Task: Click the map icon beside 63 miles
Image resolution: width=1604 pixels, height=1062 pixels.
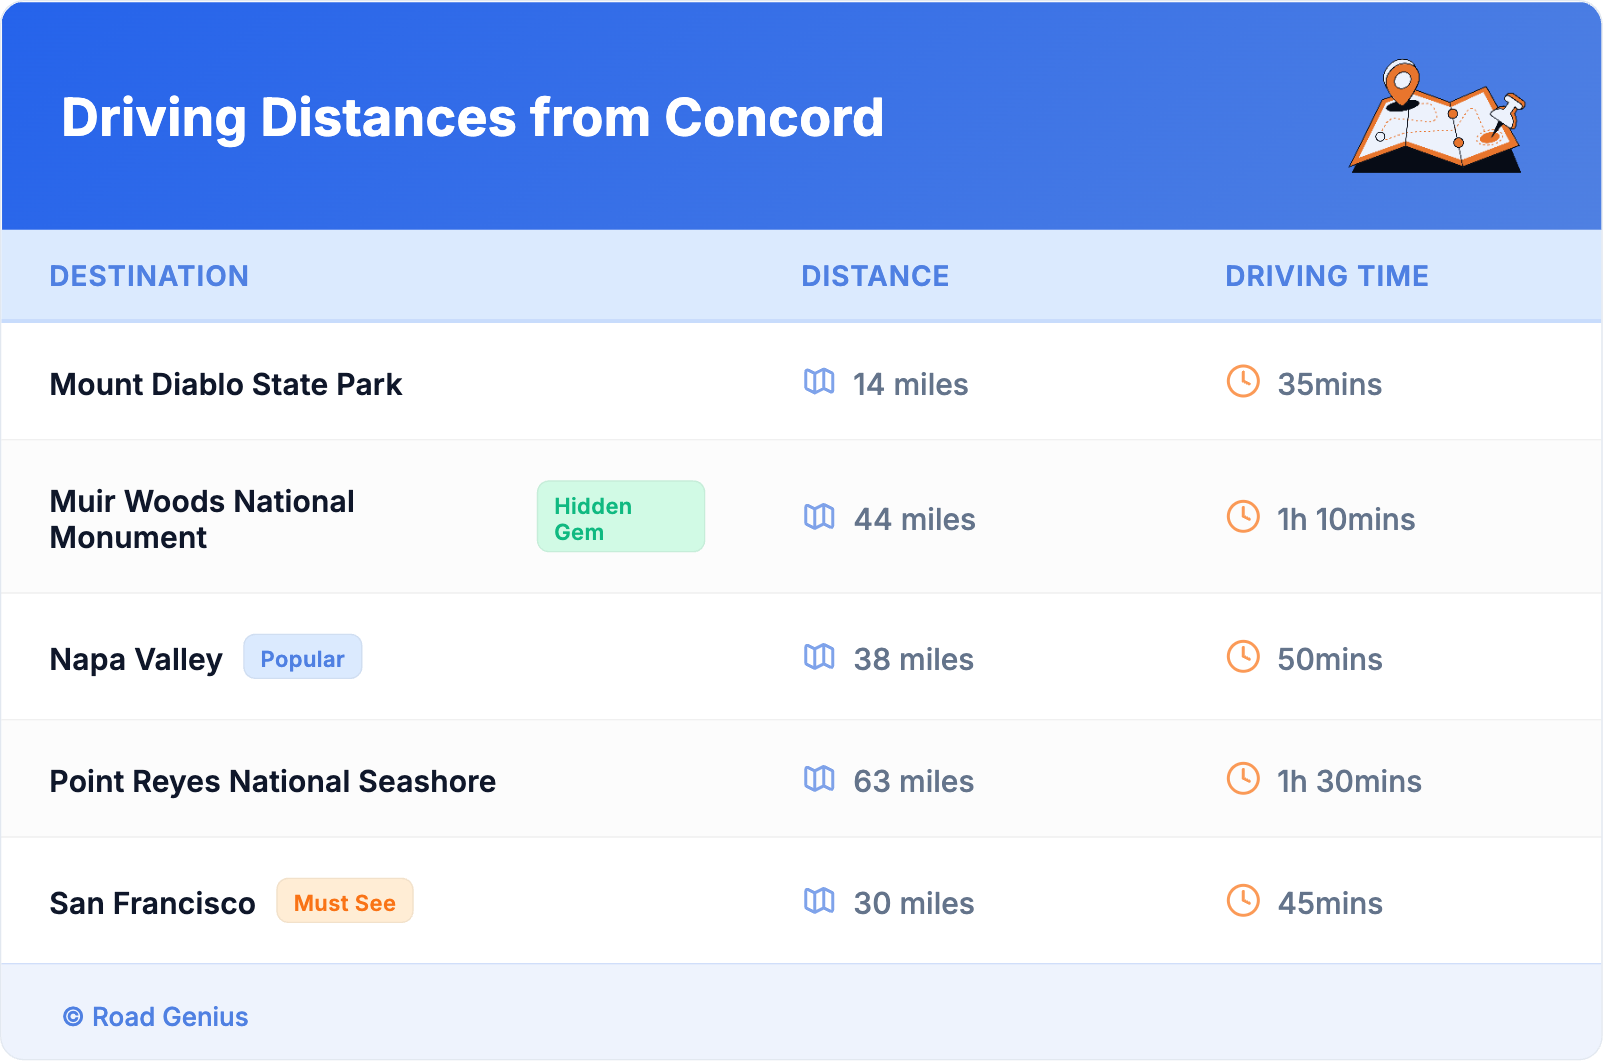Action: pos(819,779)
